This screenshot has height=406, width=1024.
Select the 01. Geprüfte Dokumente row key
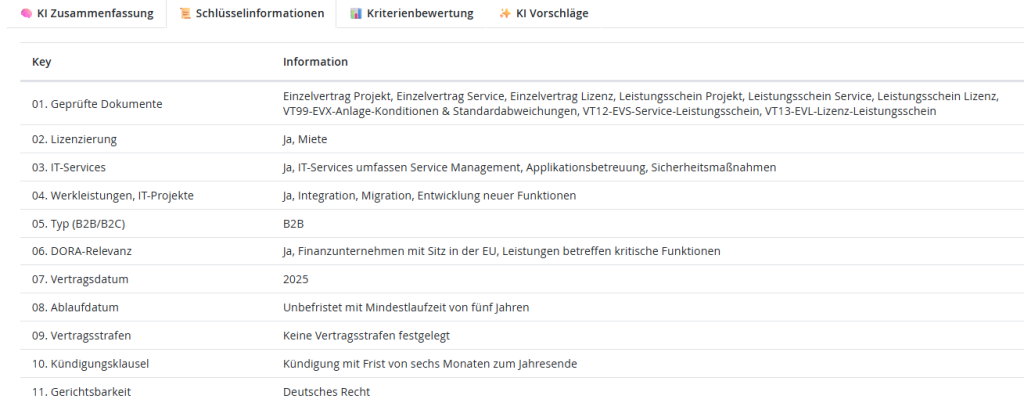[97, 104]
